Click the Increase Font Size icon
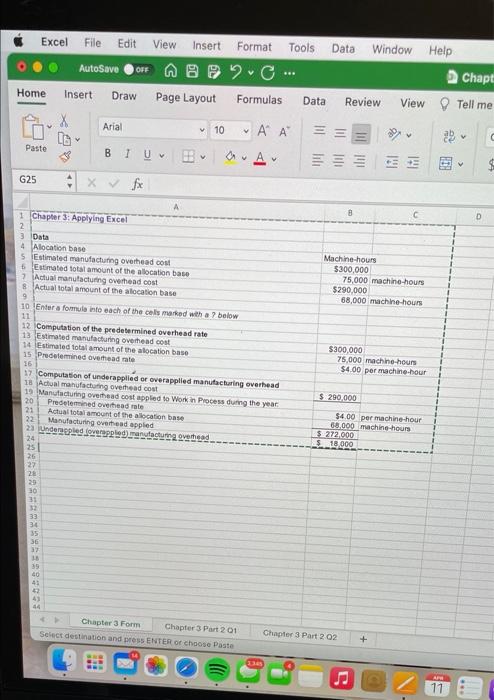Screen dimensions: 494x700 click(263, 131)
